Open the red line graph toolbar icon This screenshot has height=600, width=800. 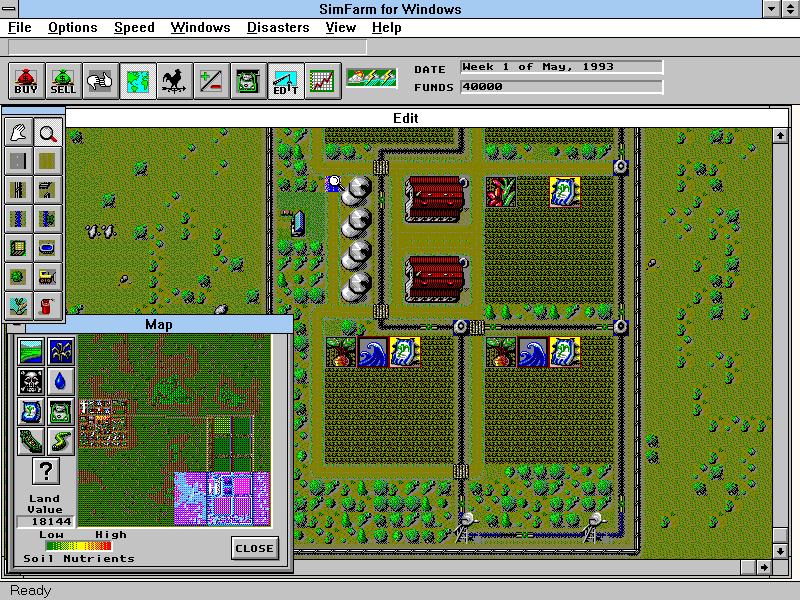tap(322, 81)
